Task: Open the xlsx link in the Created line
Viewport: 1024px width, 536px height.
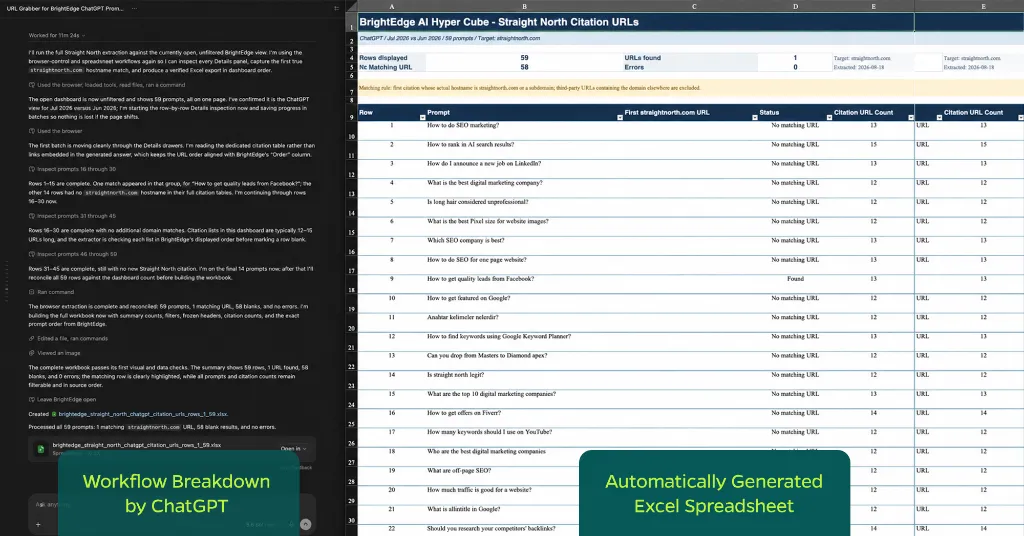Action: click(x=143, y=414)
